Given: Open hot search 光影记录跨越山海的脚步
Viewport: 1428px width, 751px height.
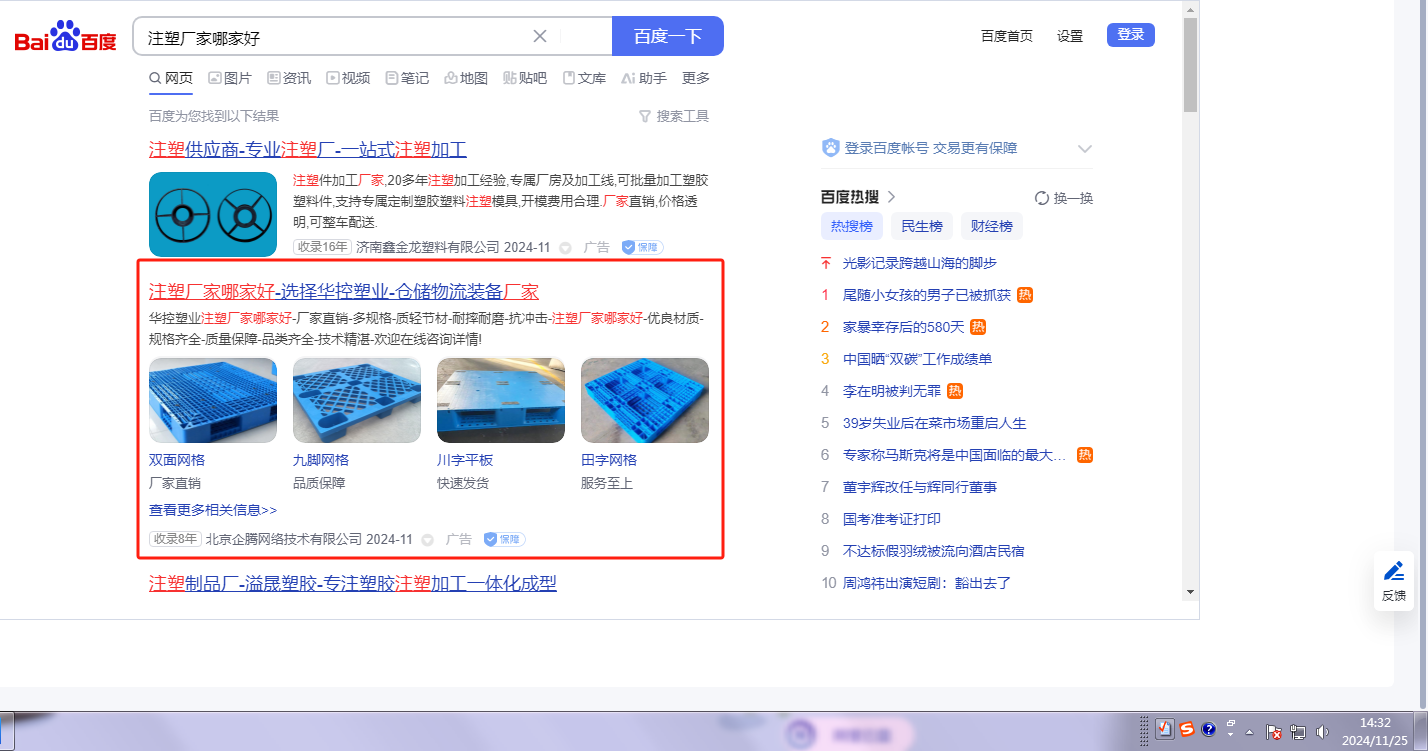Looking at the screenshot, I should point(920,263).
